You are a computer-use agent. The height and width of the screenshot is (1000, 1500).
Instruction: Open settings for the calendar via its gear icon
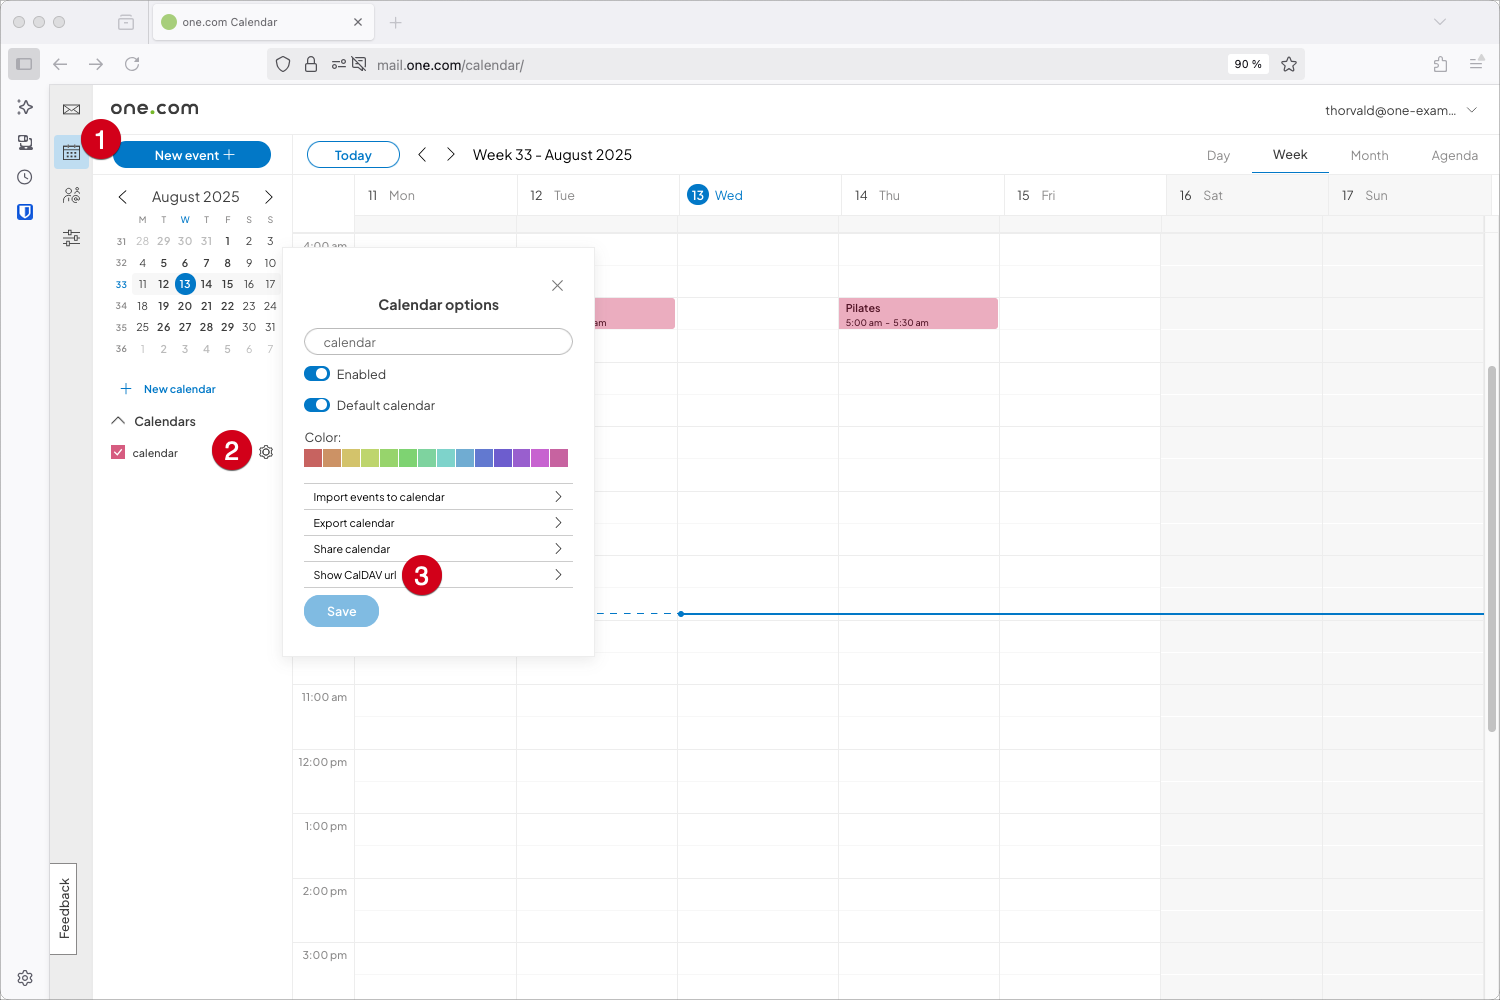point(266,452)
